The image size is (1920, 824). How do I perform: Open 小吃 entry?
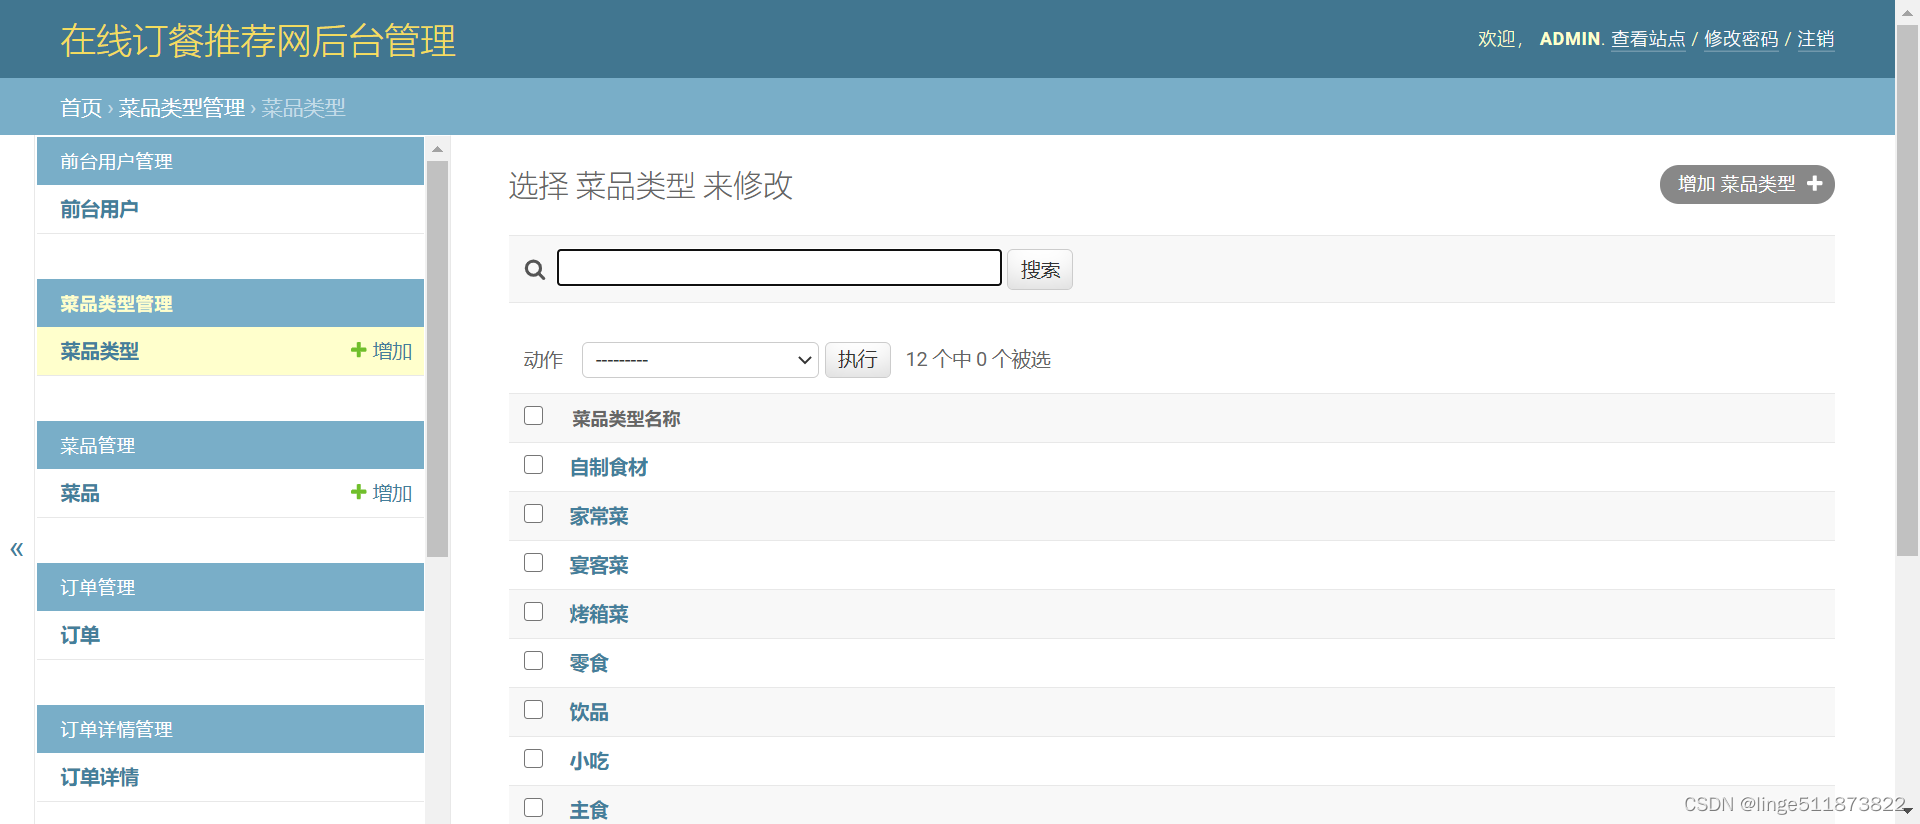click(x=589, y=761)
